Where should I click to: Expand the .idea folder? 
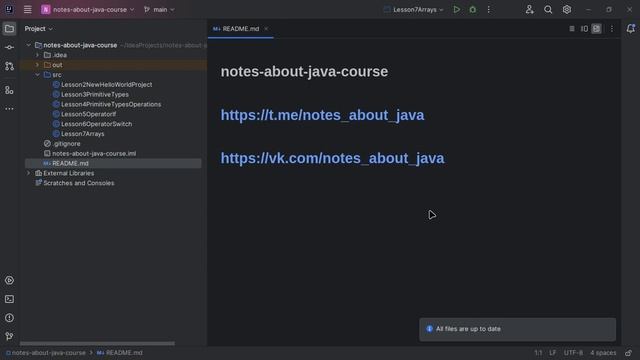[x=38, y=55]
